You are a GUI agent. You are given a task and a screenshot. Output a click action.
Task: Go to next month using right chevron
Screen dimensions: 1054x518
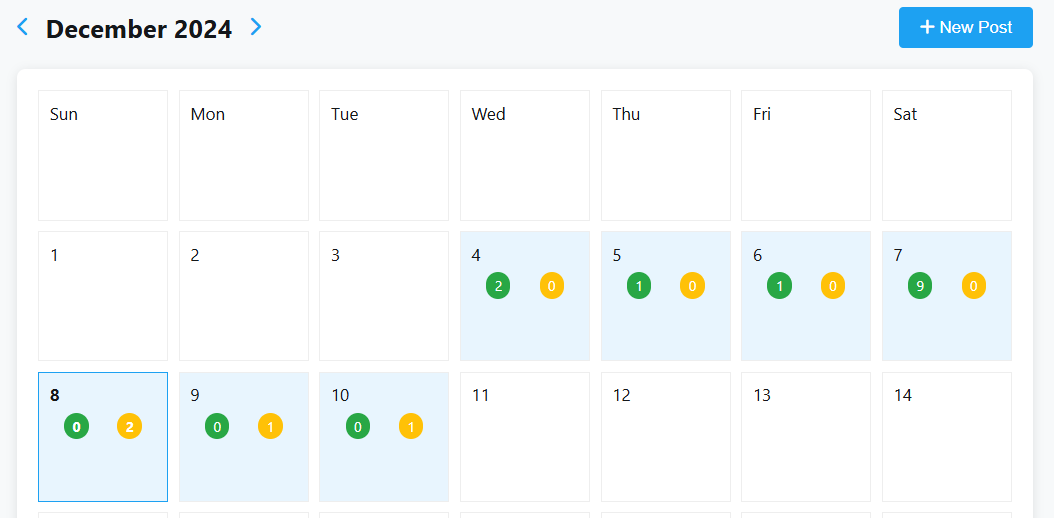pyautogui.click(x=256, y=27)
